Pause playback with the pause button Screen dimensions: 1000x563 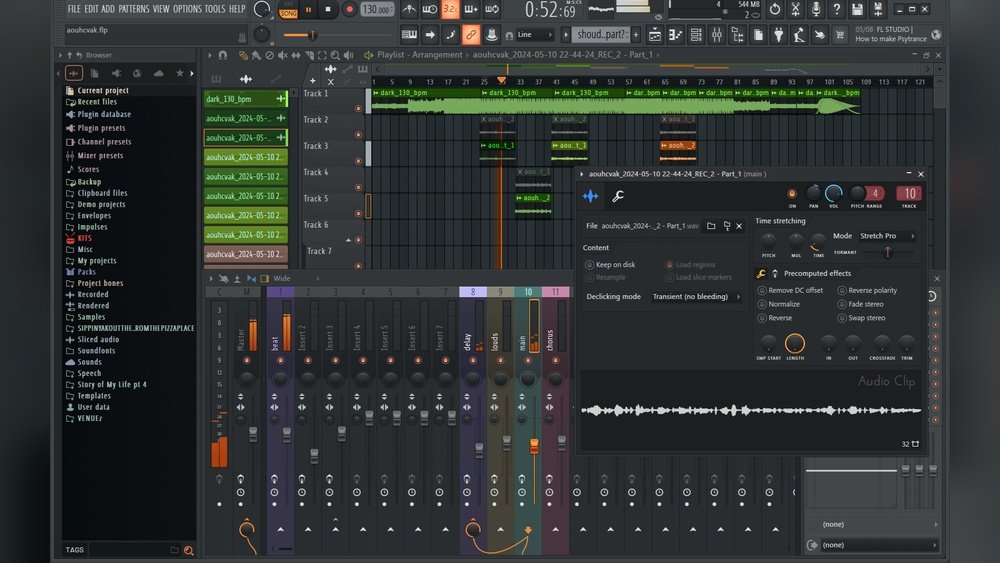coord(309,10)
